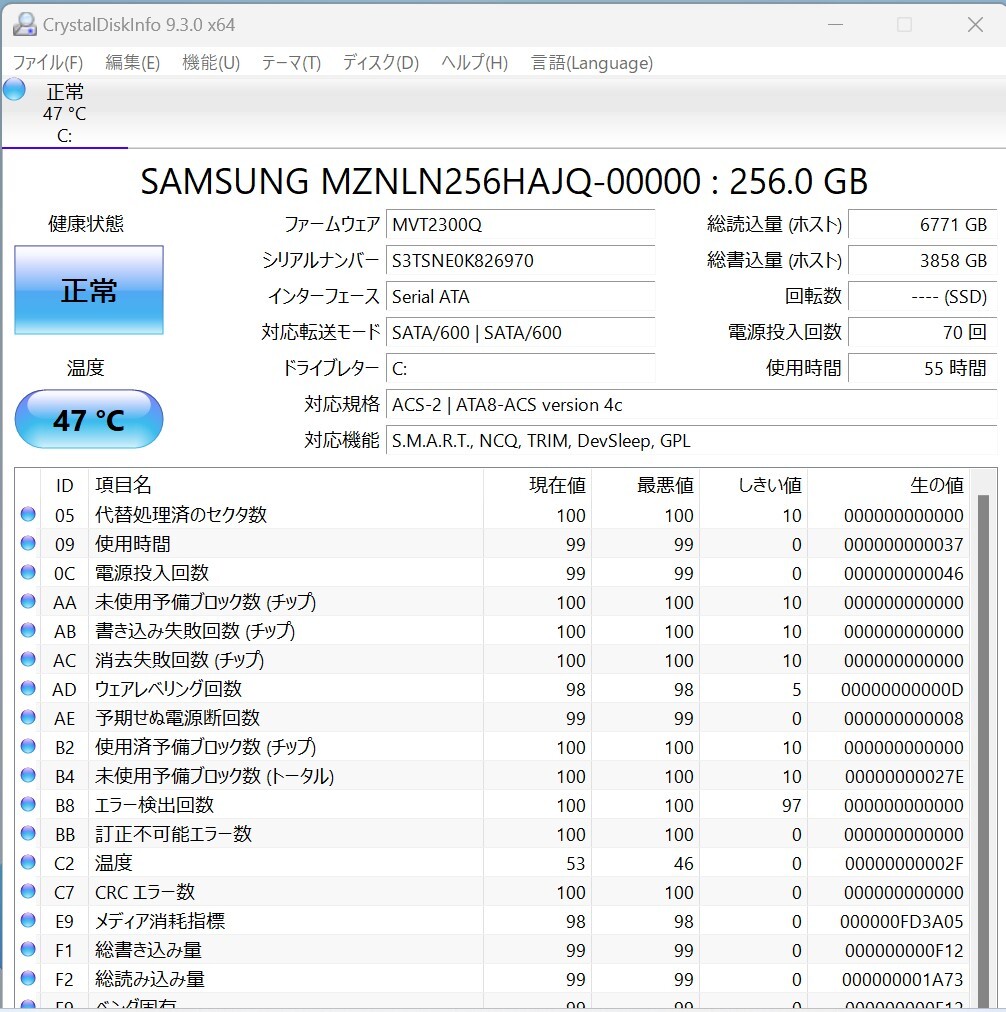Click status icon of row AD ウェアレベリング回数

click(28, 689)
